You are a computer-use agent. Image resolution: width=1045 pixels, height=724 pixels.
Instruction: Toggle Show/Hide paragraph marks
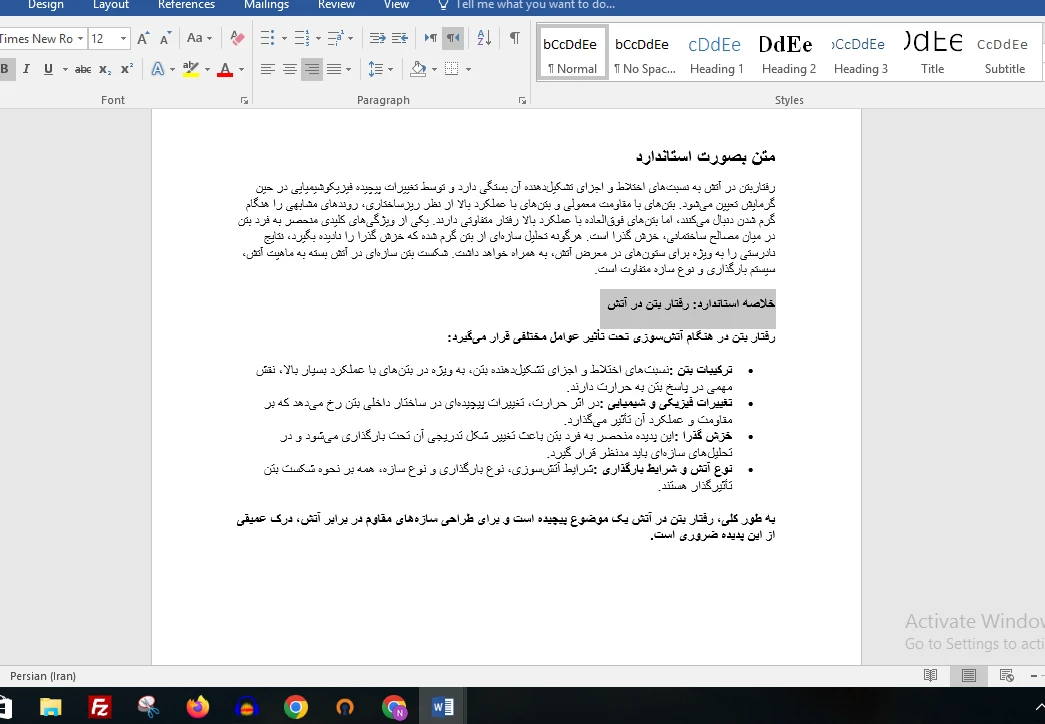(x=515, y=38)
